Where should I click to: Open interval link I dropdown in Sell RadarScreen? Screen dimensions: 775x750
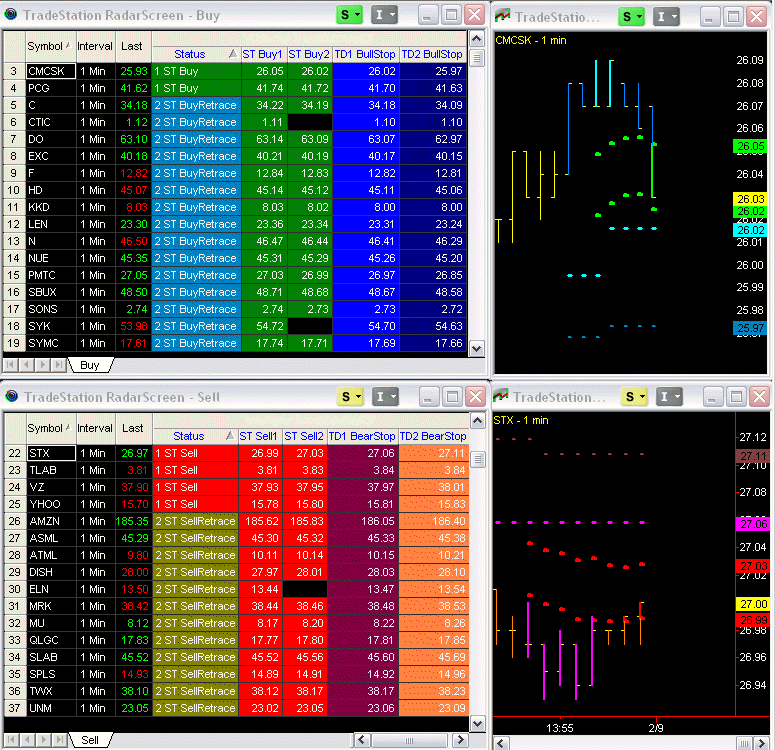(x=385, y=397)
